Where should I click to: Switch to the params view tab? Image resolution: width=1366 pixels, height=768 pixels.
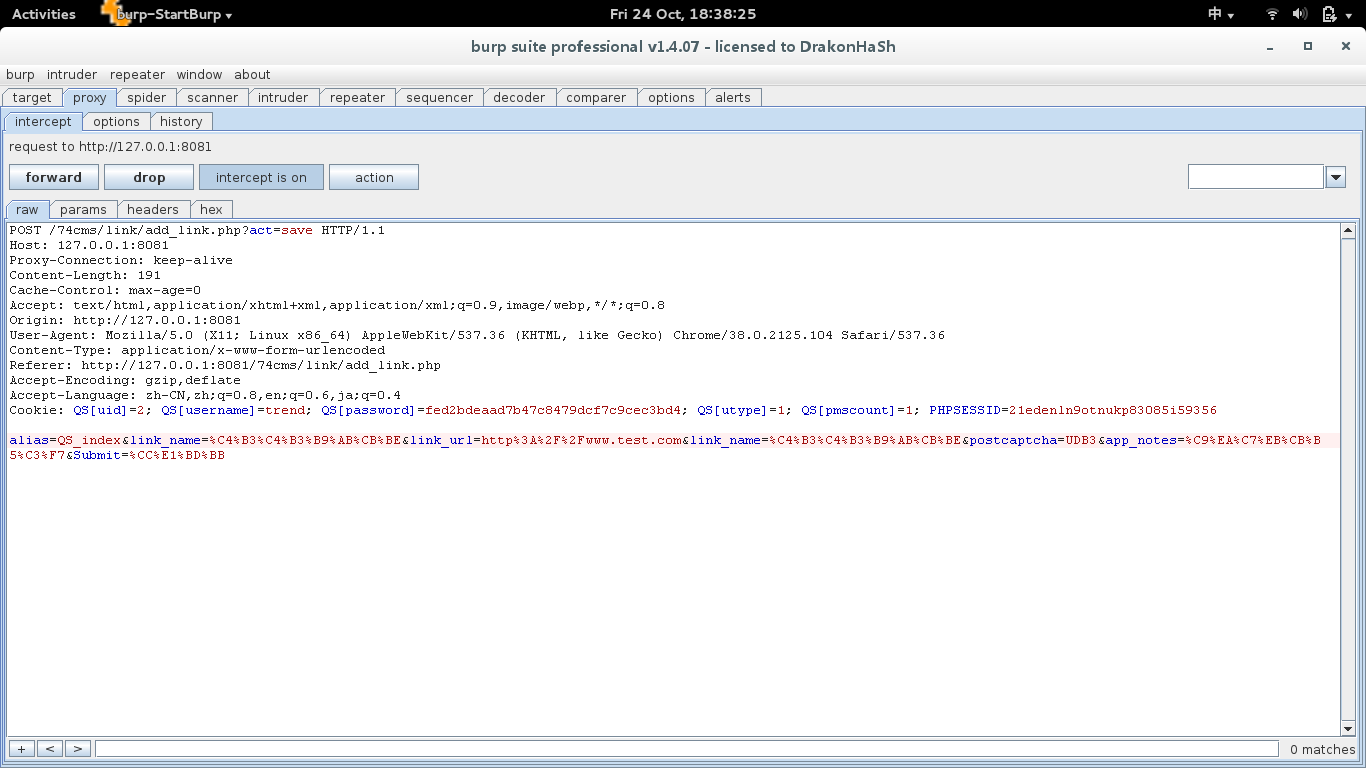click(84, 209)
